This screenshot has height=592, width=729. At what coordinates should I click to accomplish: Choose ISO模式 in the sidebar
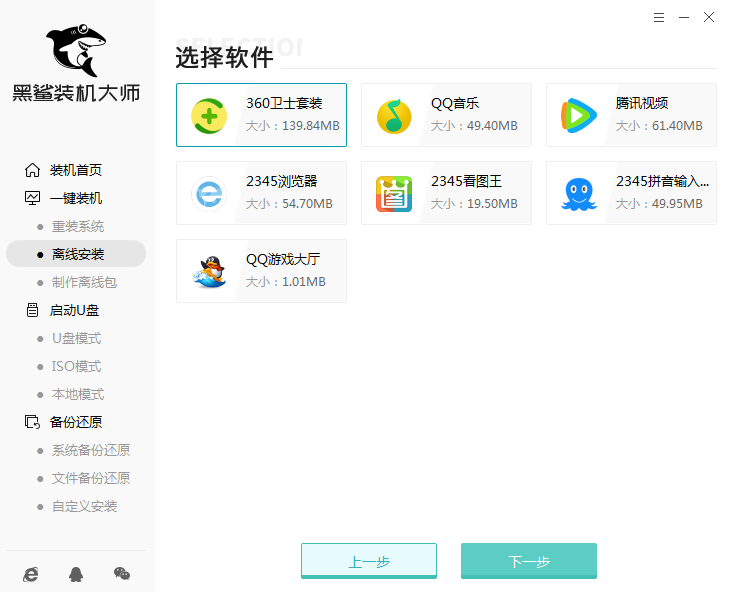pos(76,366)
